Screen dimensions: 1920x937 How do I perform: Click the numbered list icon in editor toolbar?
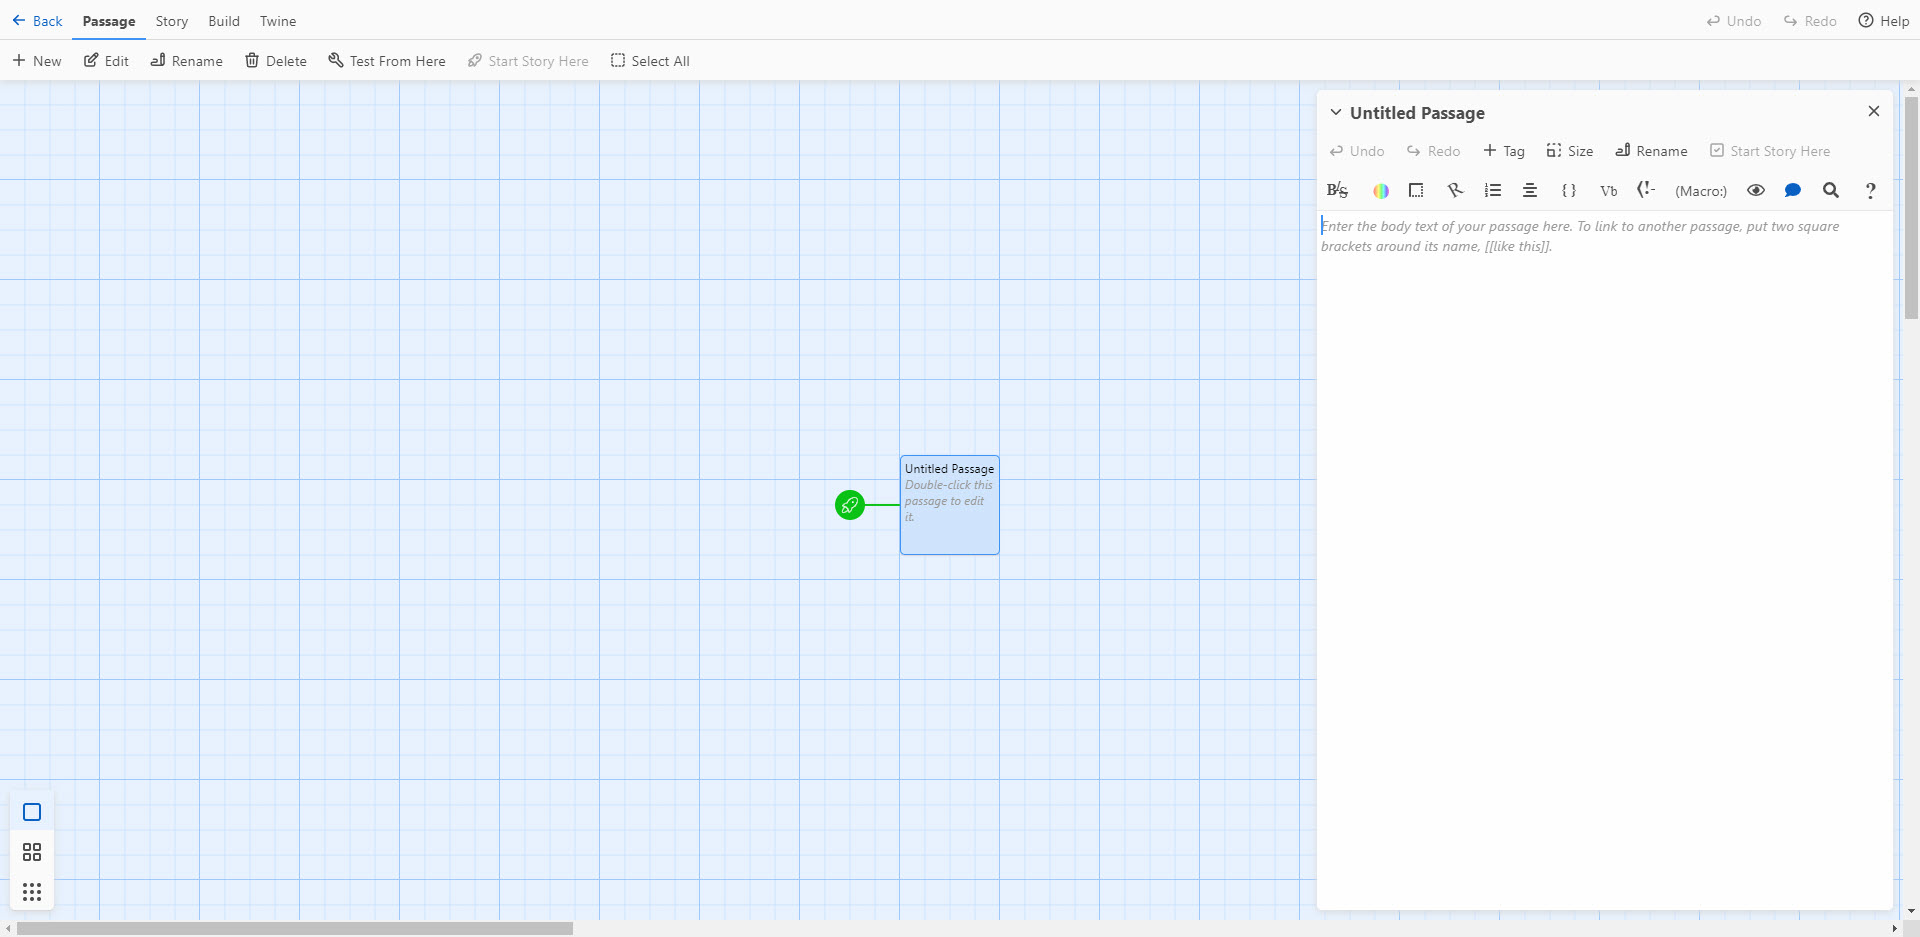(x=1493, y=191)
